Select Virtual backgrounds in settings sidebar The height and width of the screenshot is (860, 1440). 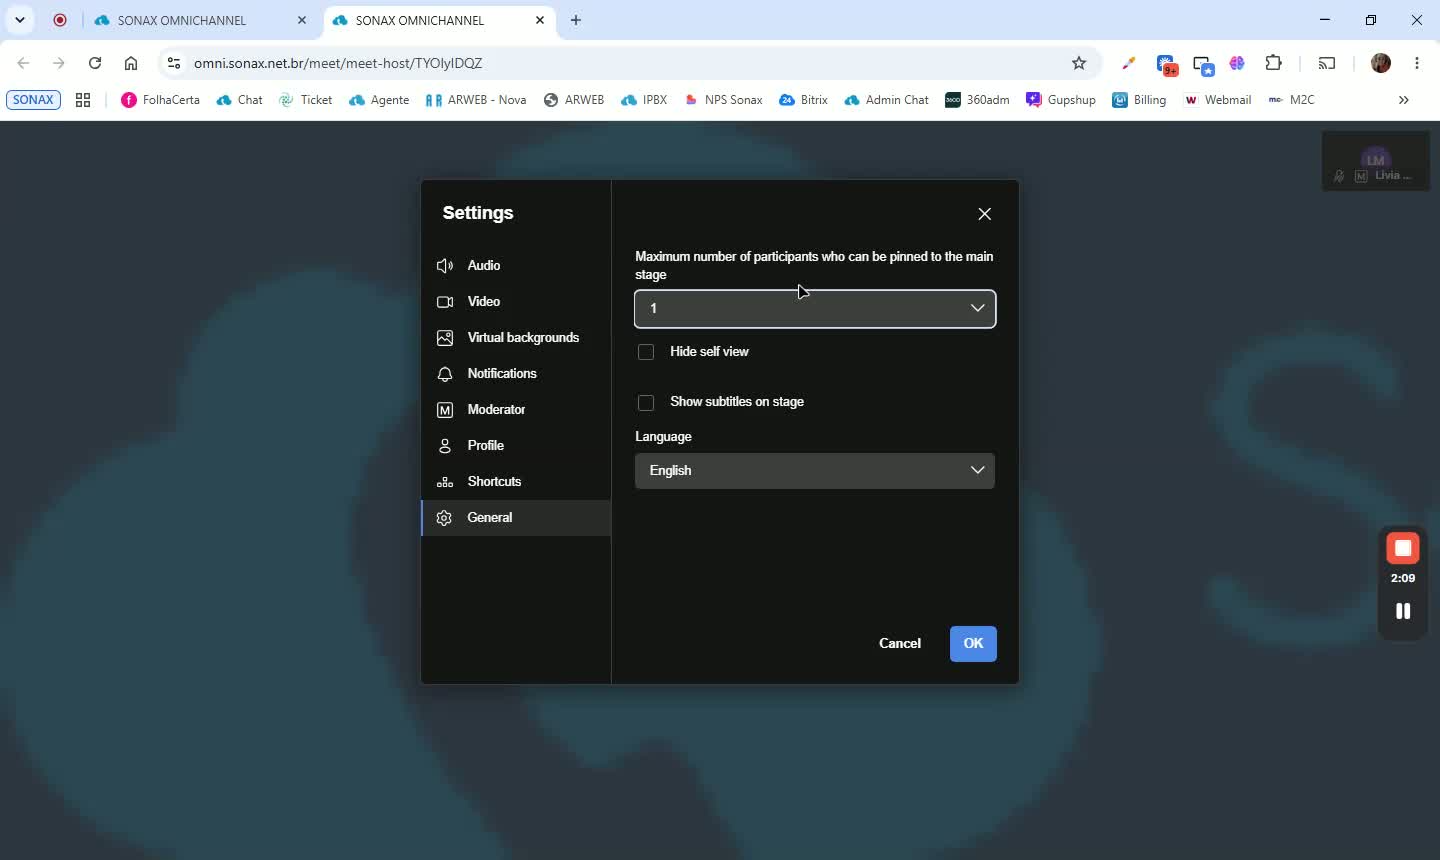(x=516, y=337)
